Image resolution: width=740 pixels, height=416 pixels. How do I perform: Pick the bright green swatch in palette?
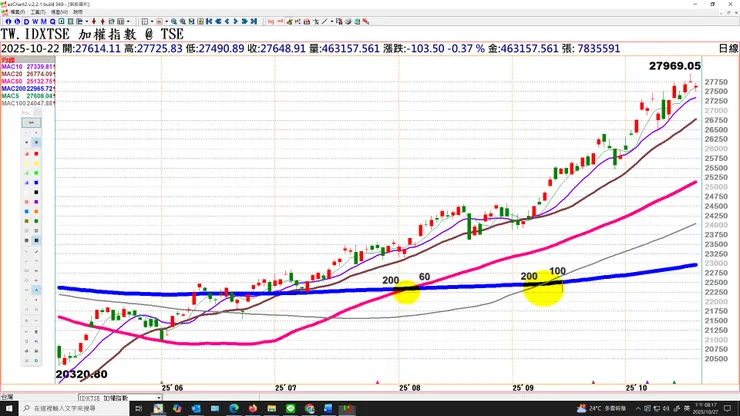pyautogui.click(x=36, y=173)
